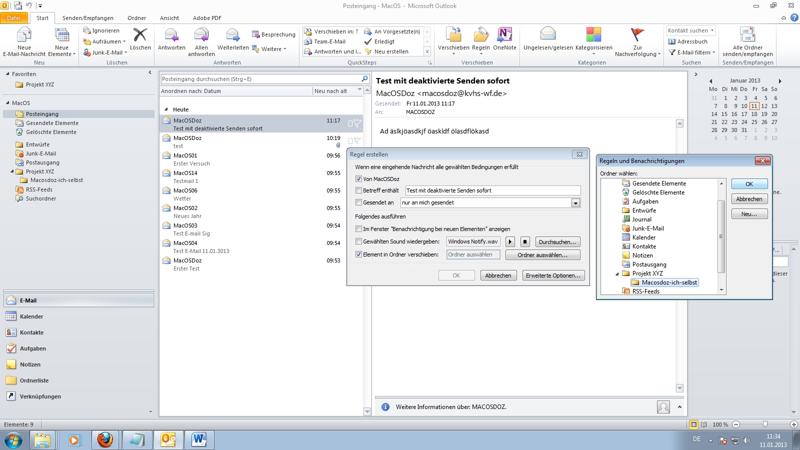Screen dimensions: 800x450
Task: Adjust the zoom slider in the status bar
Action: click(765, 424)
